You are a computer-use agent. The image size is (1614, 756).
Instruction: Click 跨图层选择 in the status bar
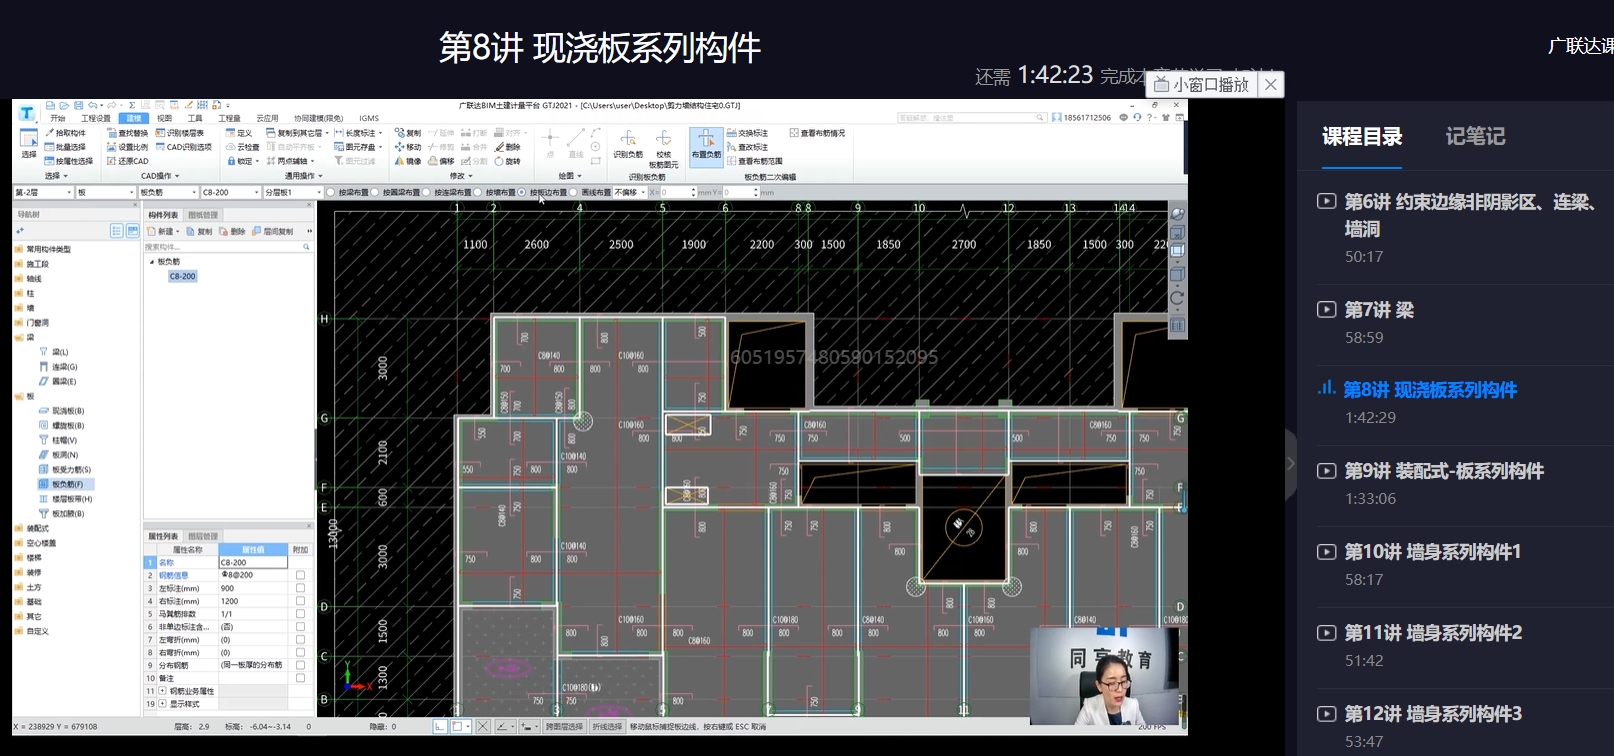pos(564,727)
